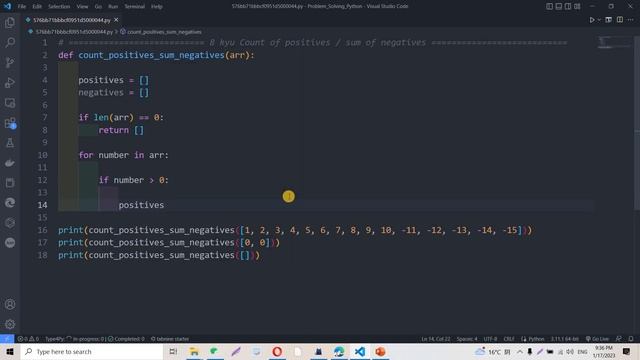The height and width of the screenshot is (360, 640).
Task: Open the View menu
Action: coord(82,7)
